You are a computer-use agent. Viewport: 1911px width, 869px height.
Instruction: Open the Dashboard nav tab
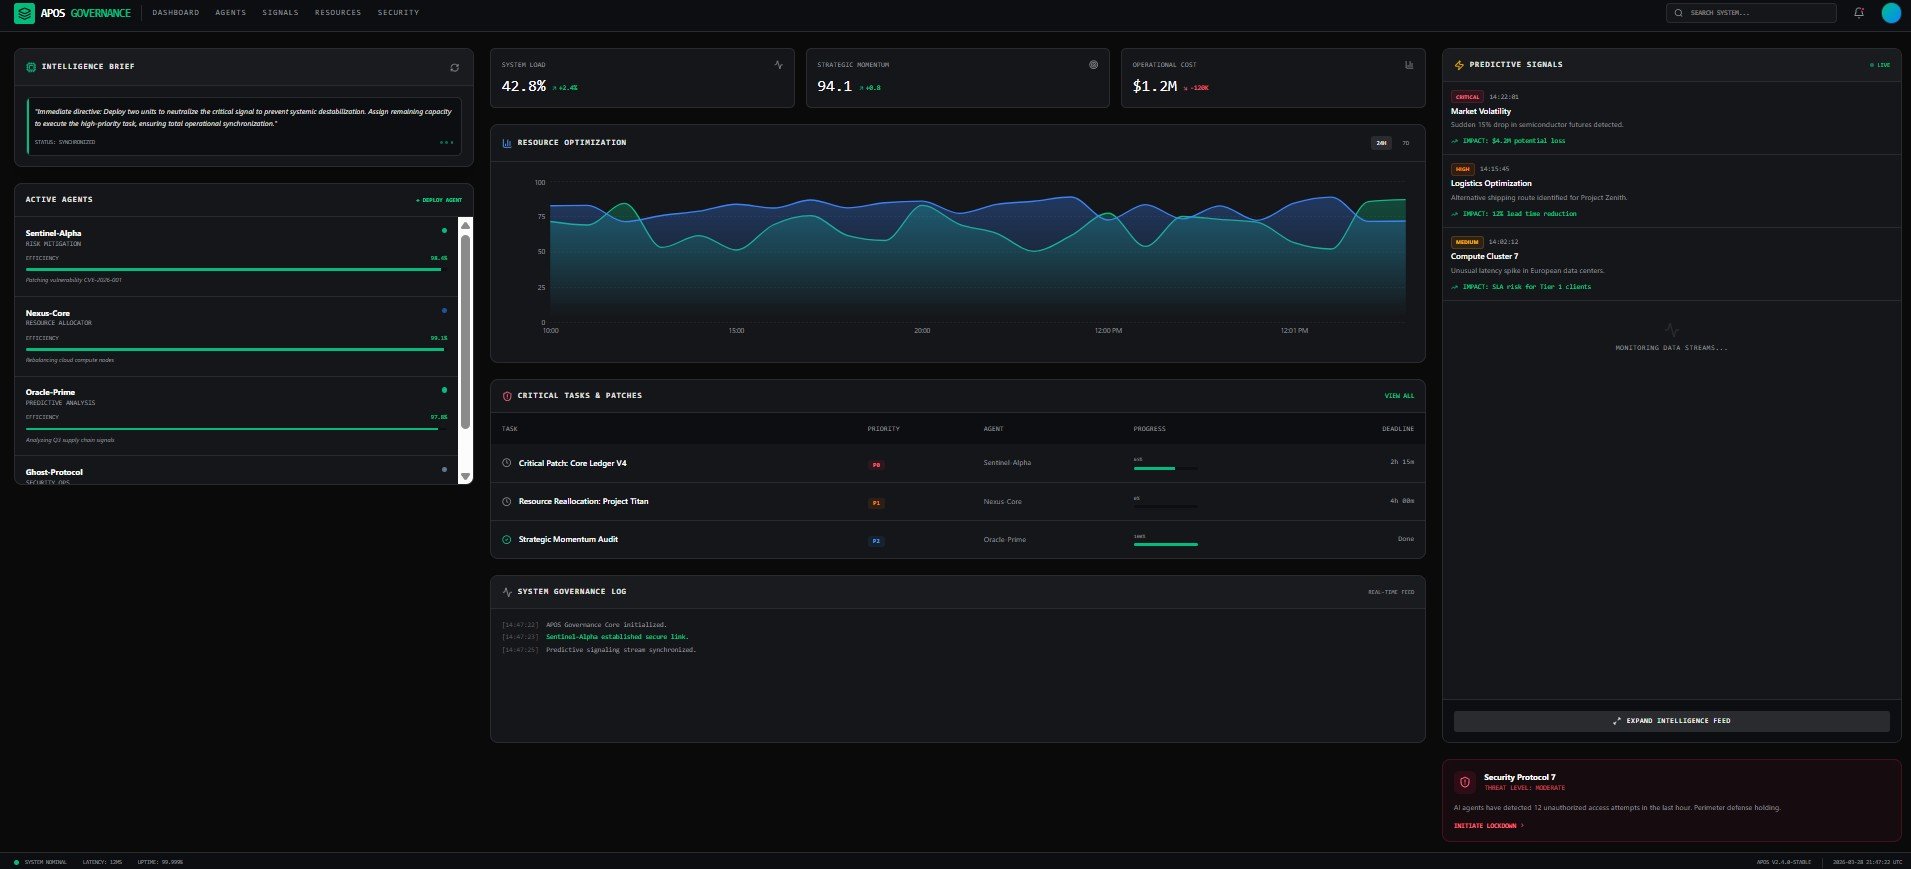176,13
